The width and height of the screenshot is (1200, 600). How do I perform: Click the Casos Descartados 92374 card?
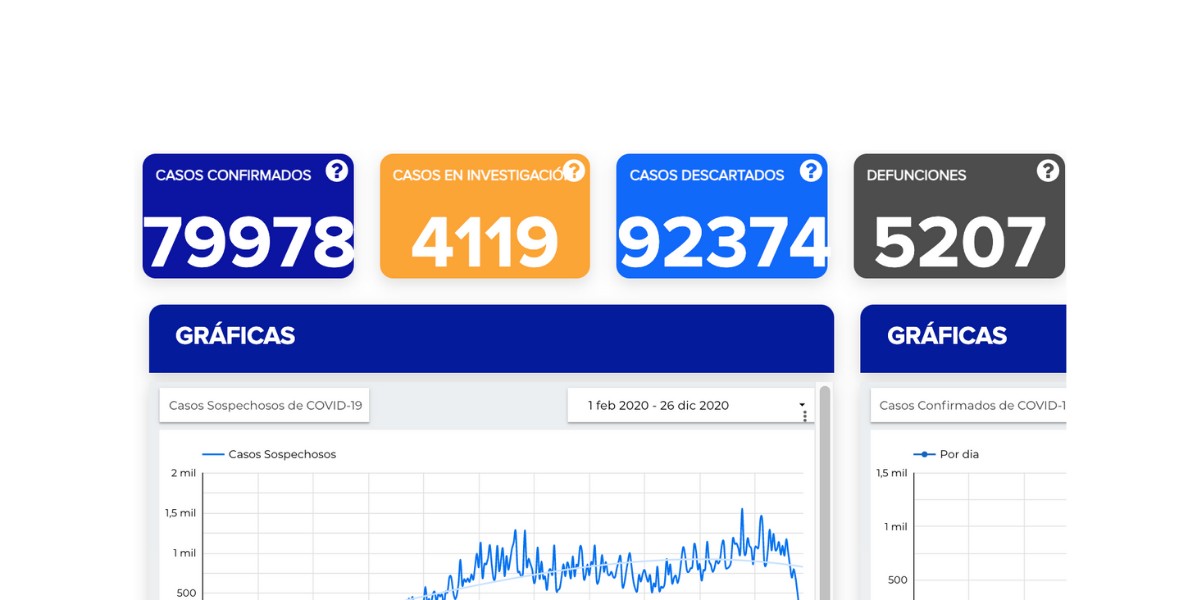click(x=722, y=216)
